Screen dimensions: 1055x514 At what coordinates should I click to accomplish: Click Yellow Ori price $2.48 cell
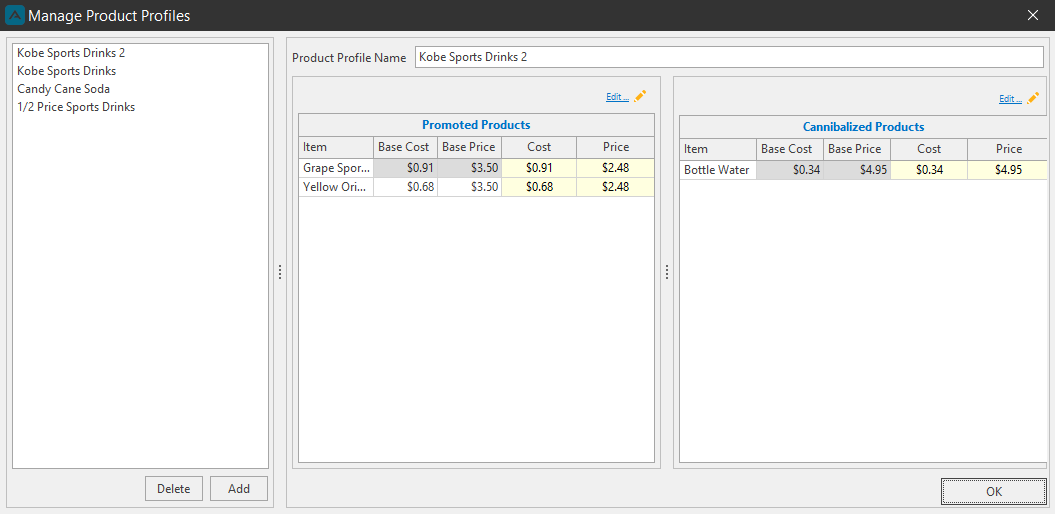point(615,187)
